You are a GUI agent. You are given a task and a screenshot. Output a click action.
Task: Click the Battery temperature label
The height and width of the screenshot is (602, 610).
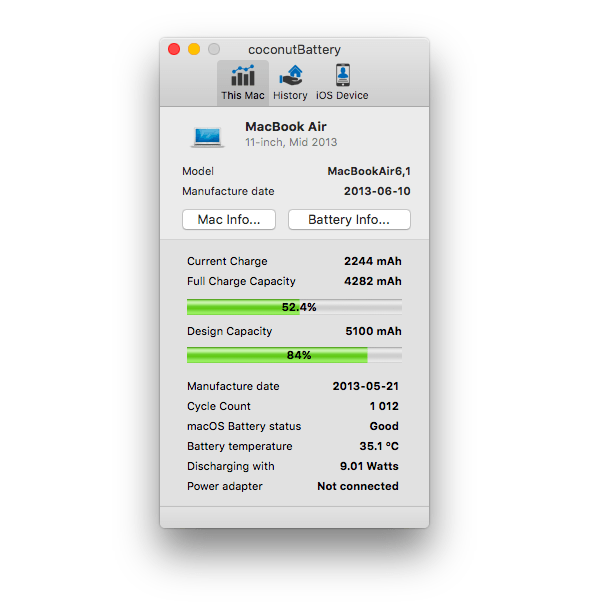point(240,446)
